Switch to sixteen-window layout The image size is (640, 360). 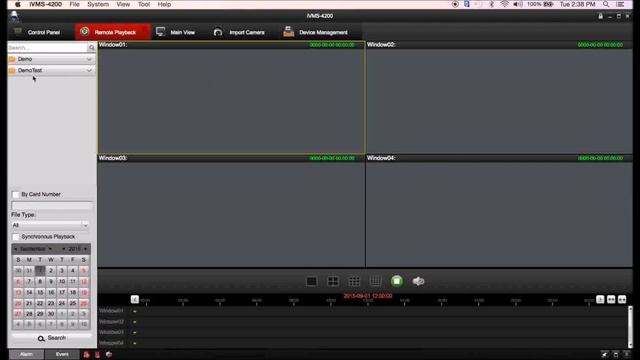[376, 281]
